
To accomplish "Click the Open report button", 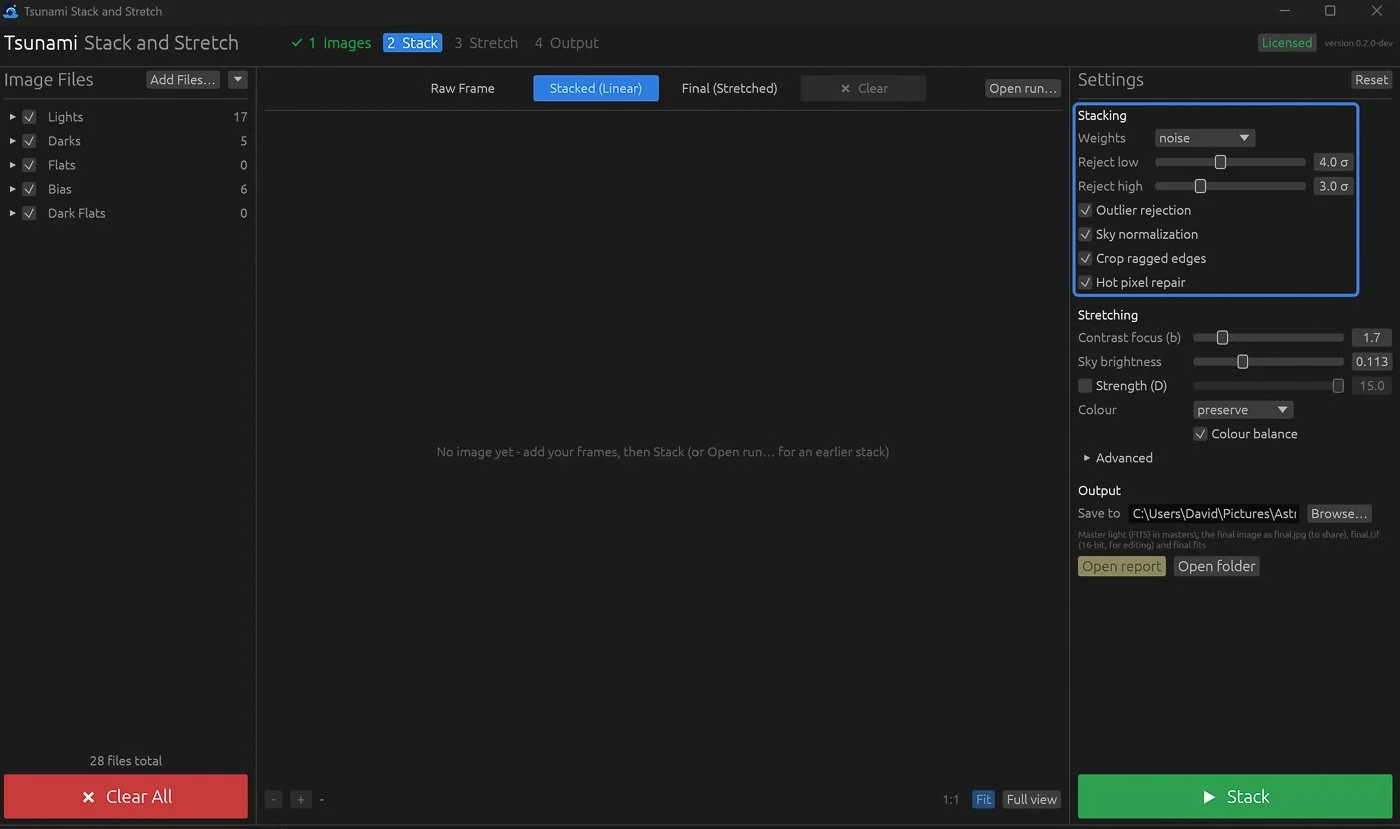I will point(1122,566).
